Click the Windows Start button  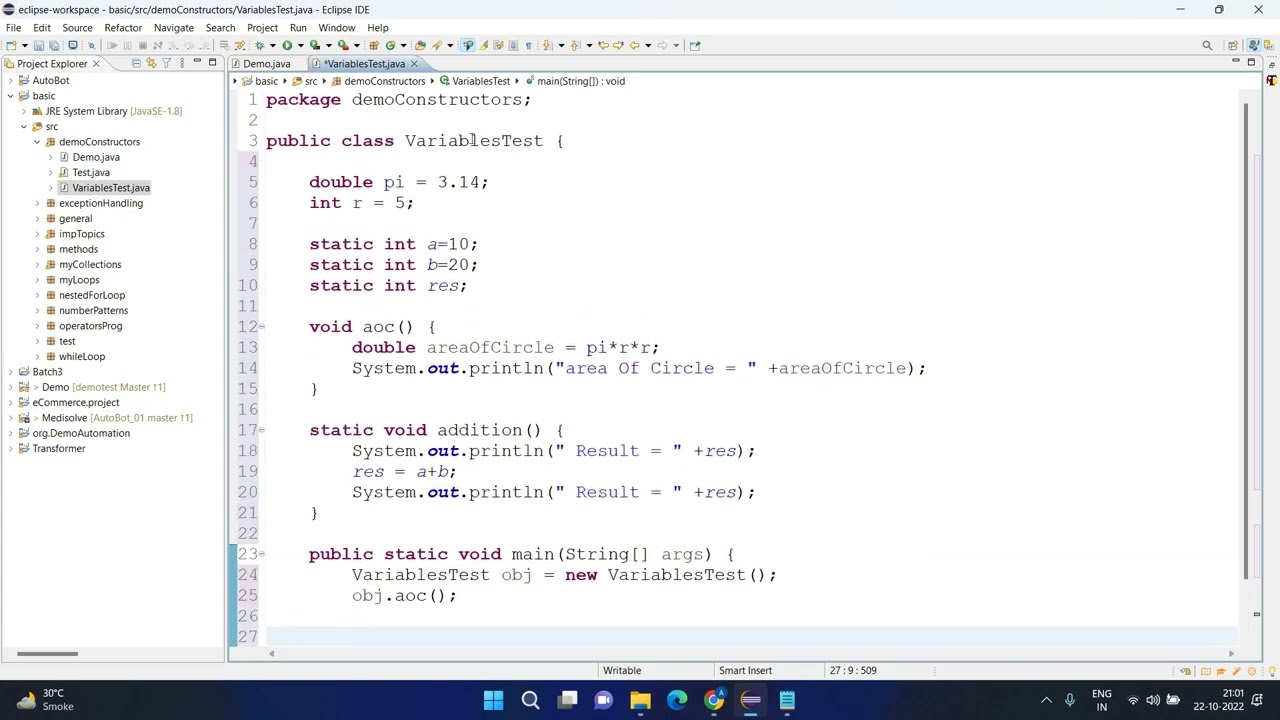click(494, 700)
